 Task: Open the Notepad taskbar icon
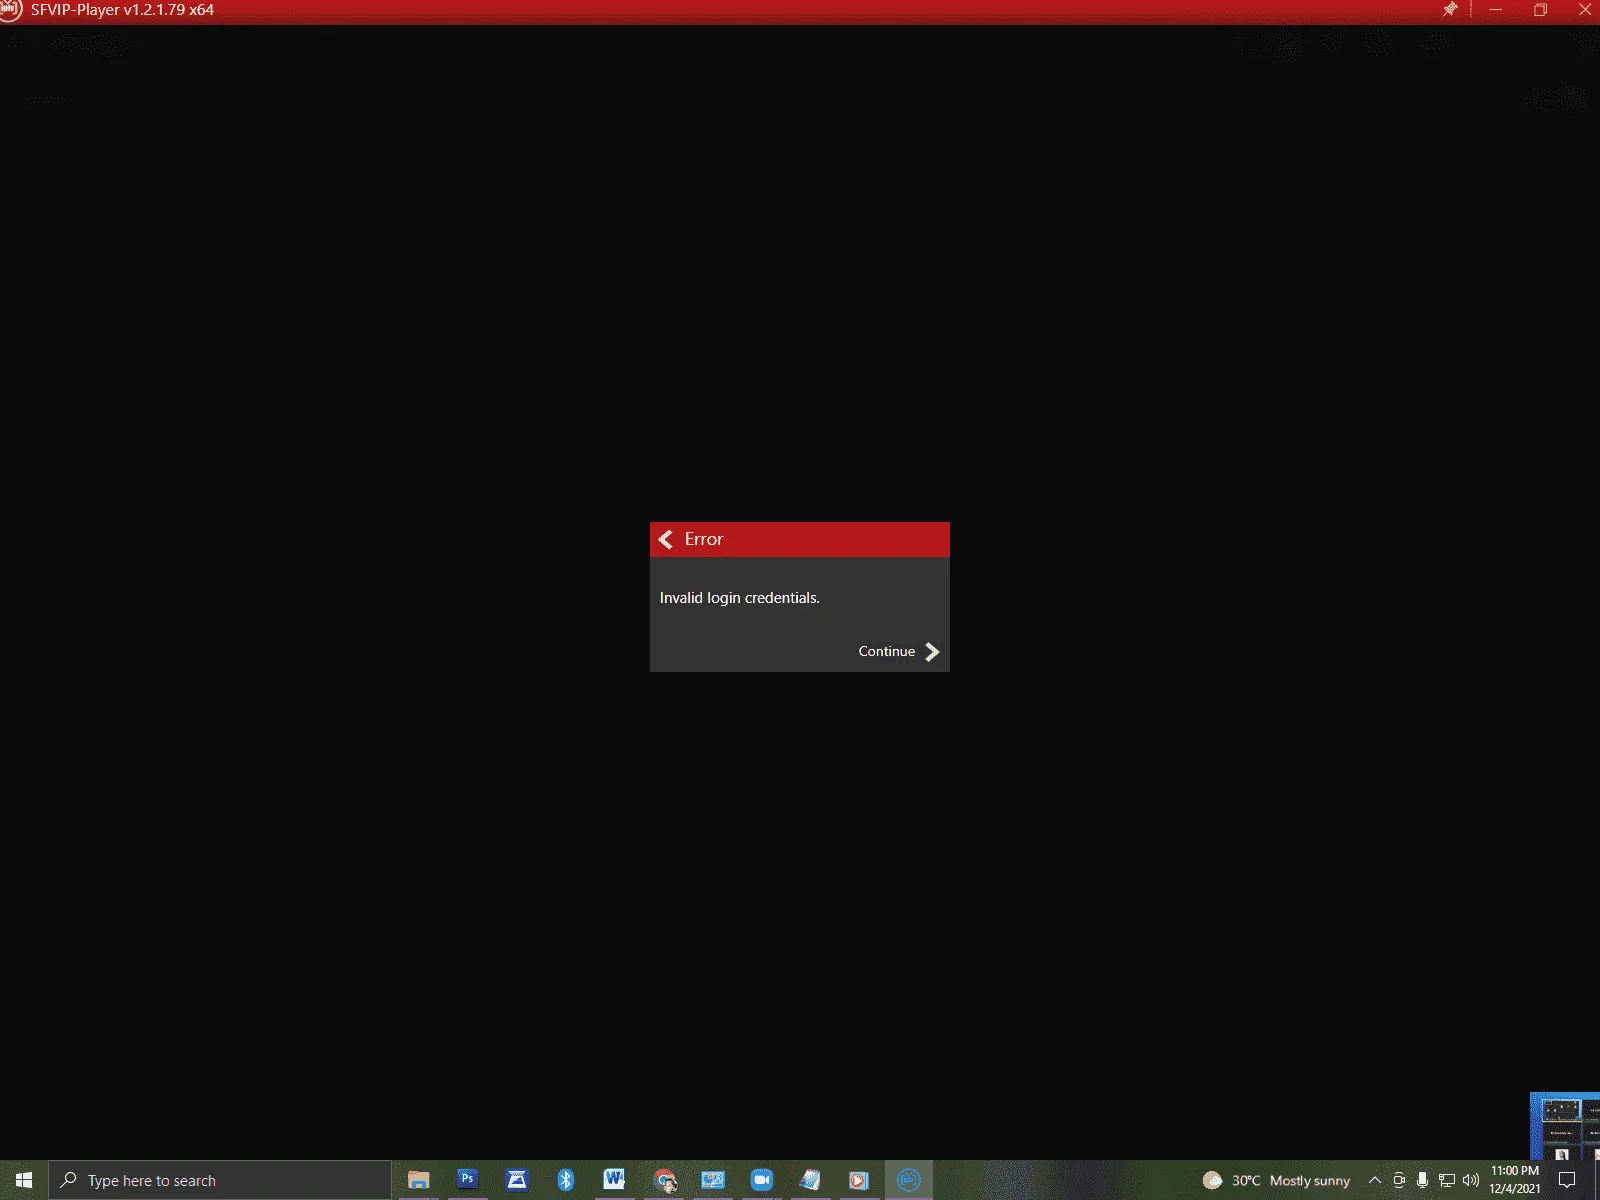[811, 1180]
